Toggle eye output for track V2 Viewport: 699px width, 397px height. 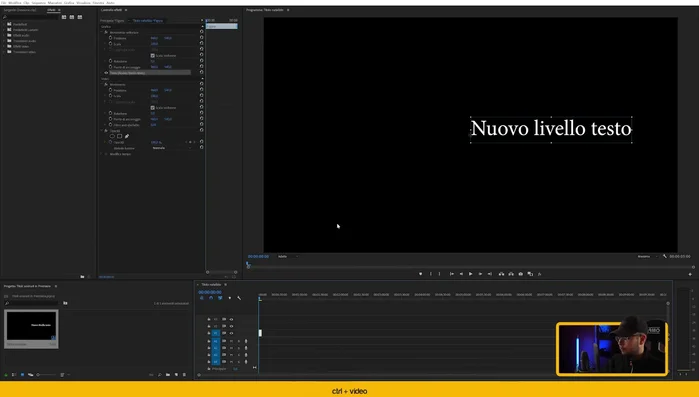(x=231, y=326)
